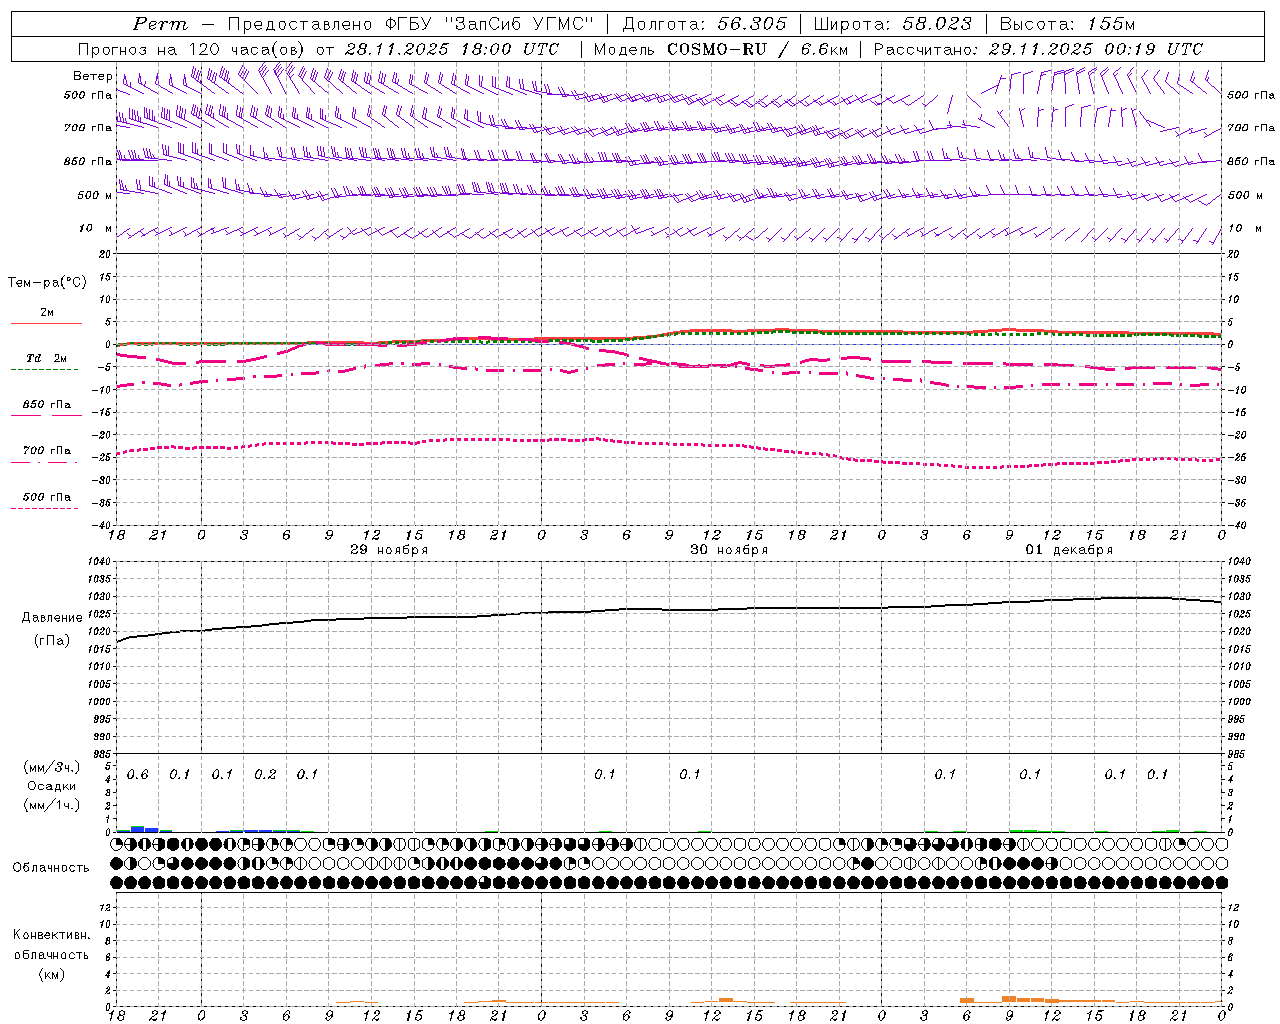Screen dimensions: 1280x1024
Task: Click the "Ветер" wind panel label
Action: tap(93, 76)
